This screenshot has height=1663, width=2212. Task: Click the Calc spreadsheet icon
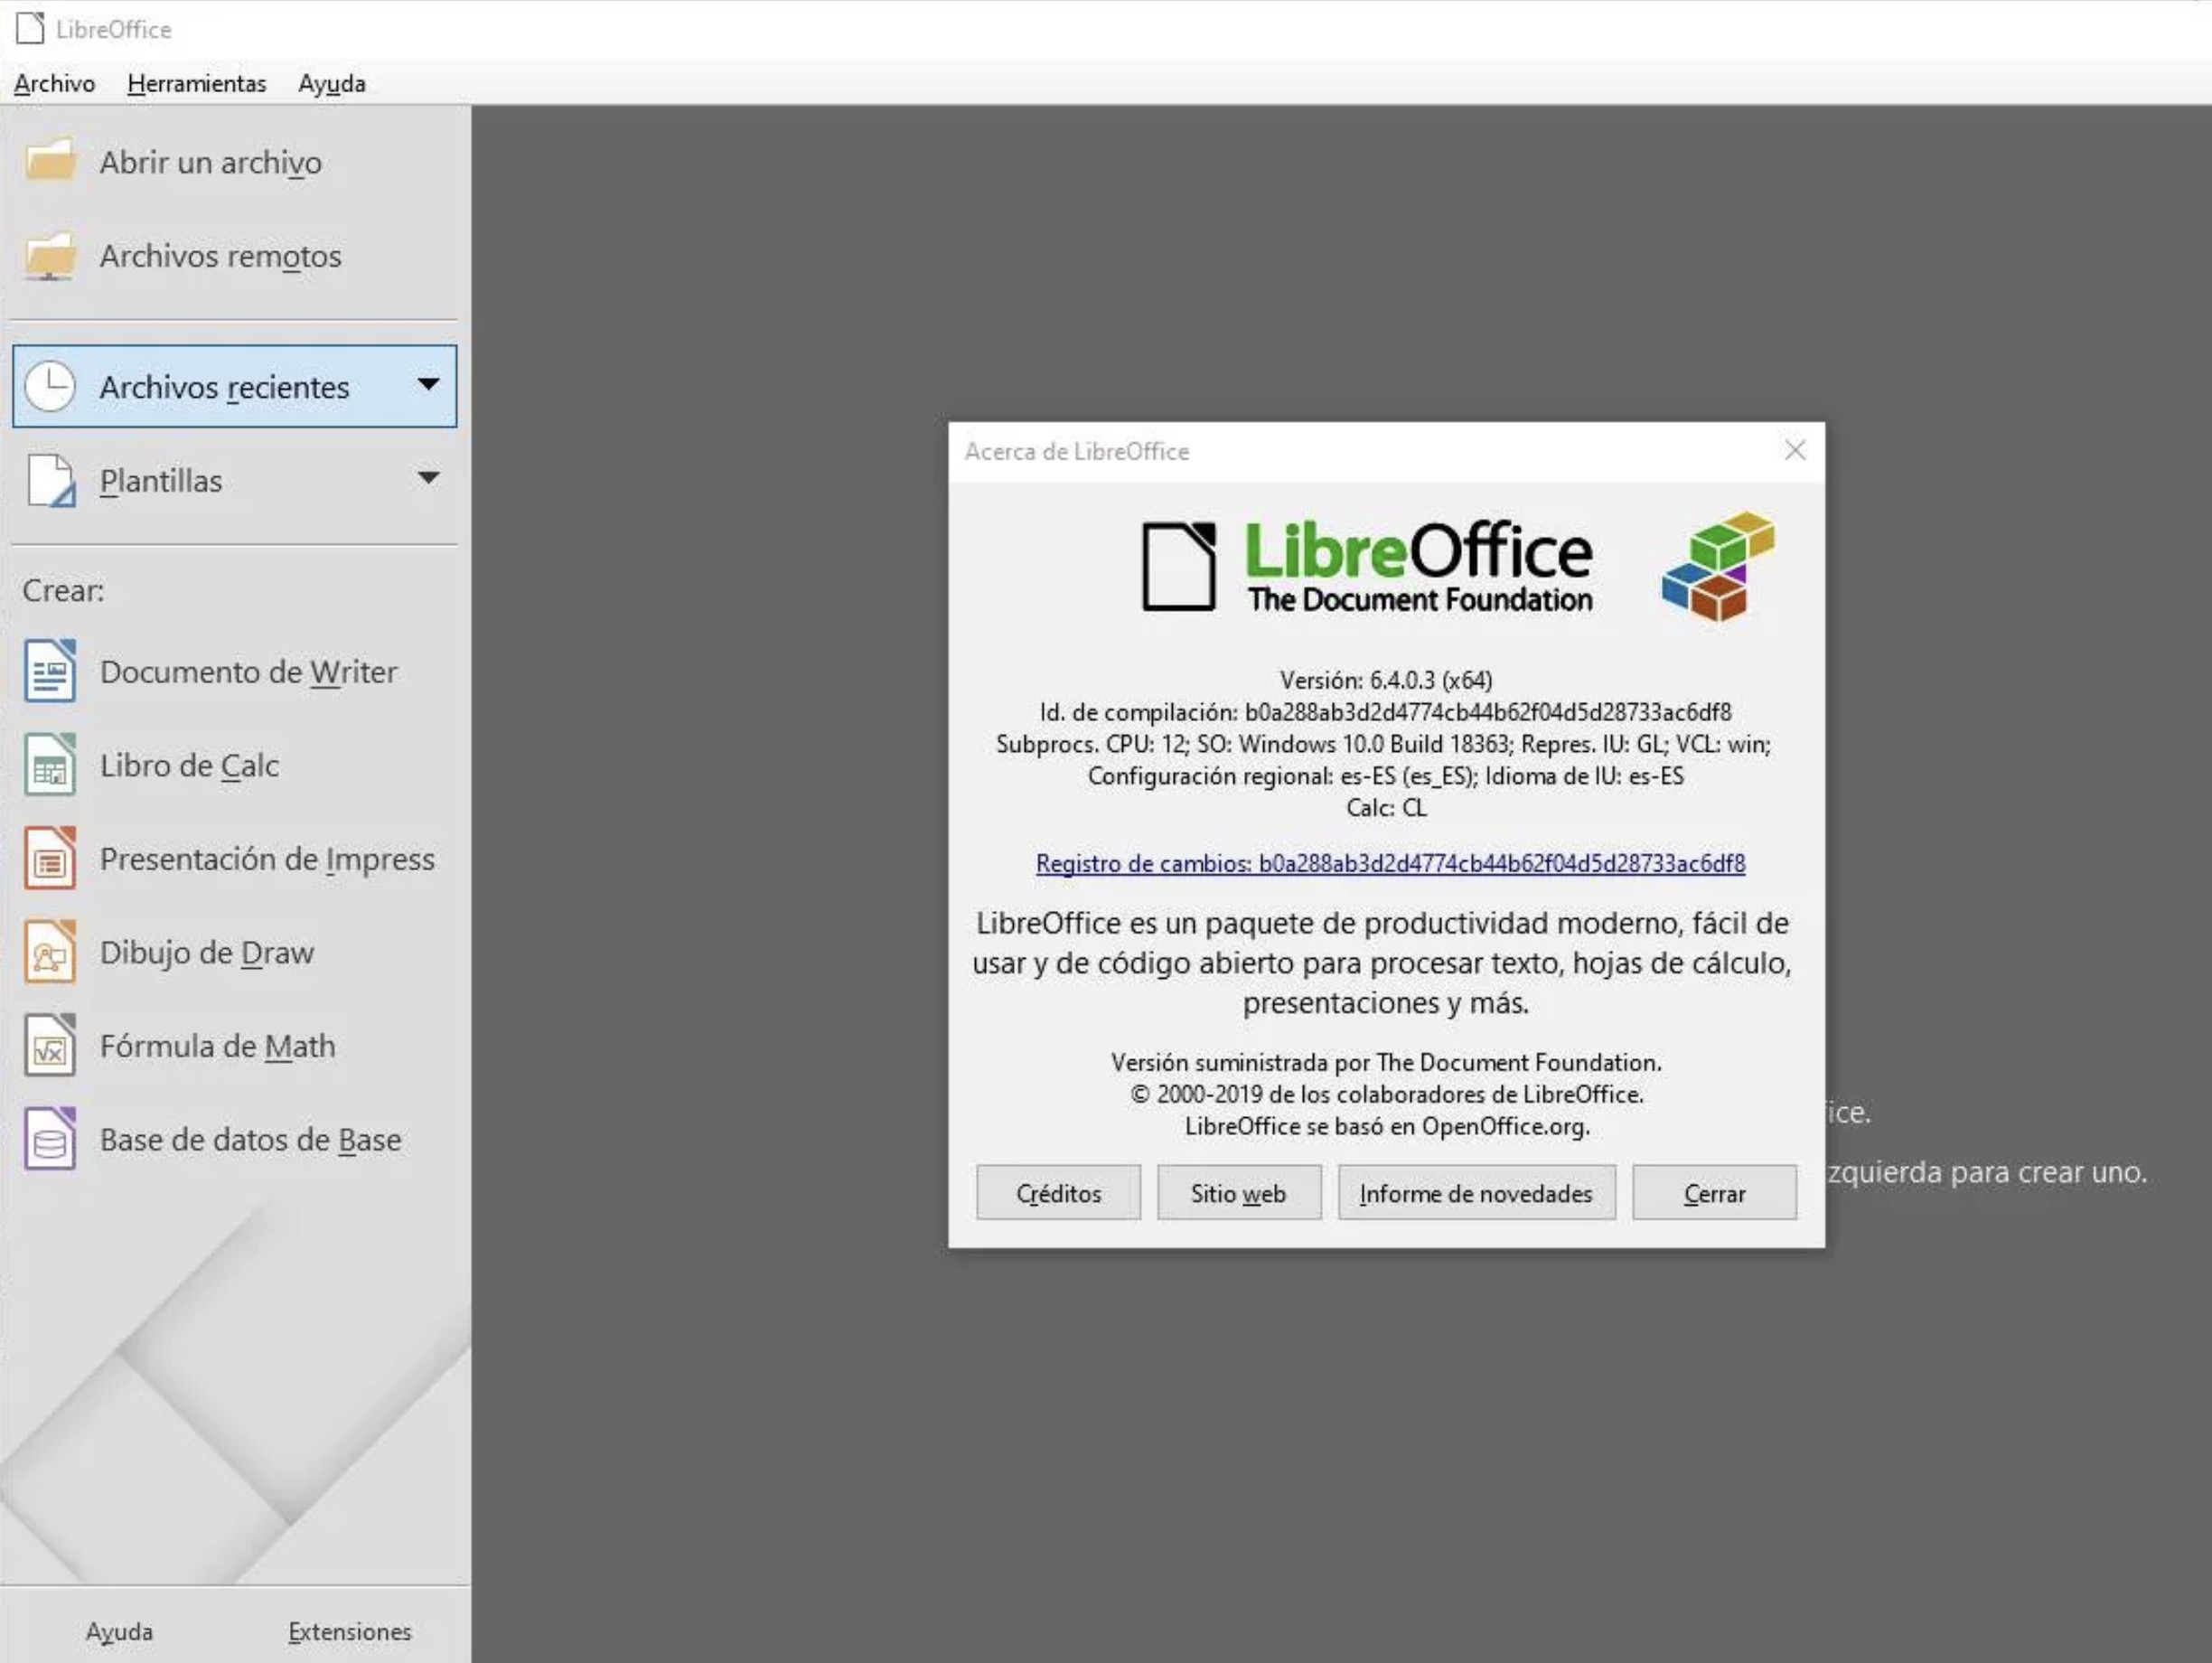point(50,765)
